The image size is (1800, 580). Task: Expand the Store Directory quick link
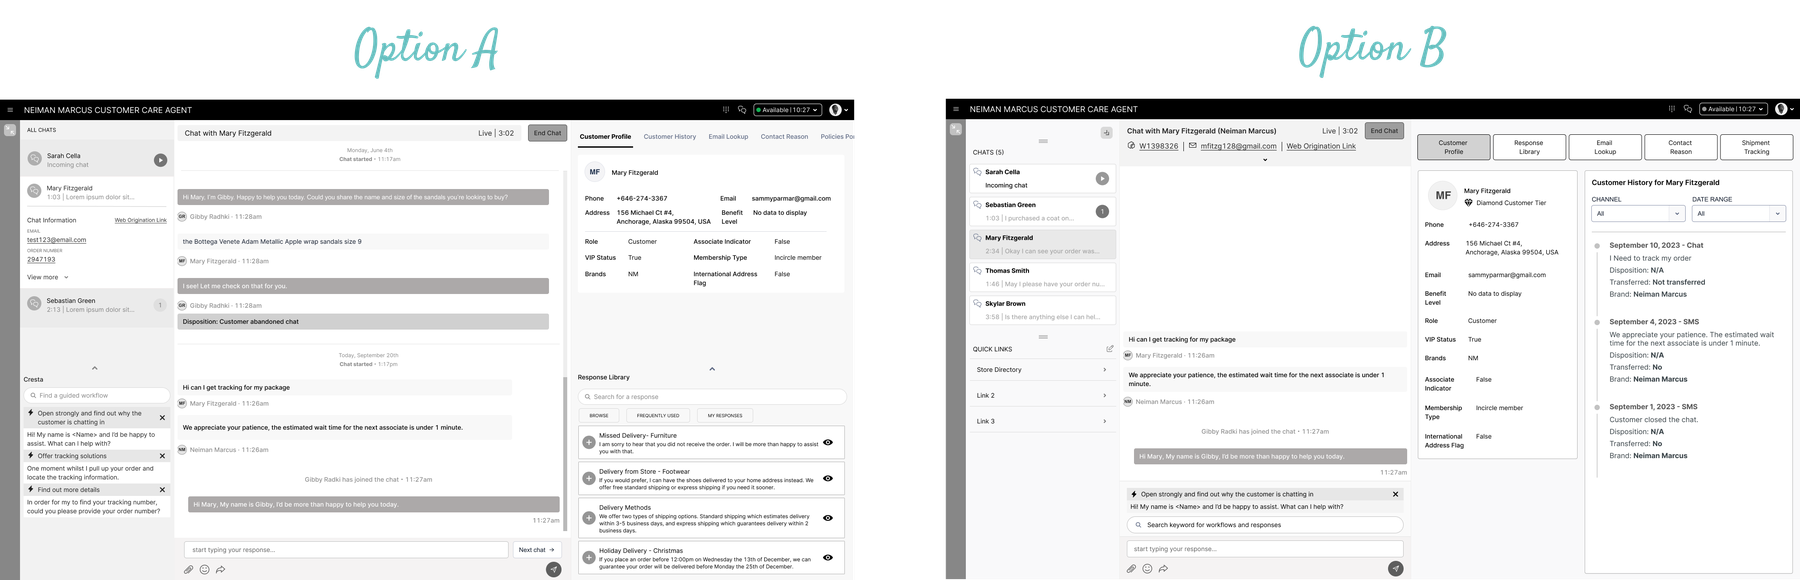pyautogui.click(x=1105, y=370)
